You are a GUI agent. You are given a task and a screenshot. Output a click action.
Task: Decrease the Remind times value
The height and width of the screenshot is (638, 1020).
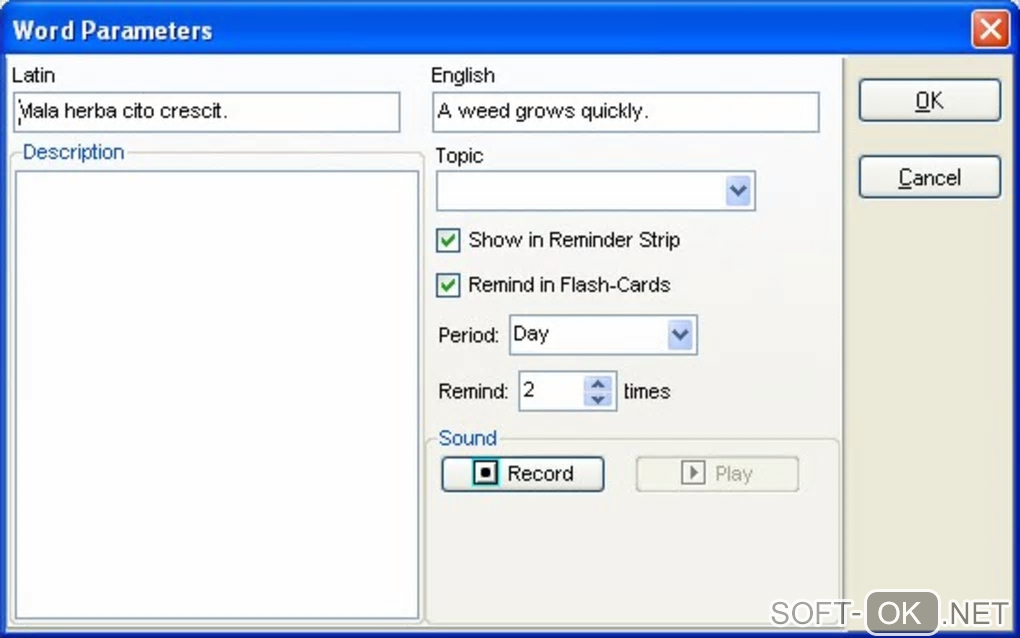click(598, 400)
